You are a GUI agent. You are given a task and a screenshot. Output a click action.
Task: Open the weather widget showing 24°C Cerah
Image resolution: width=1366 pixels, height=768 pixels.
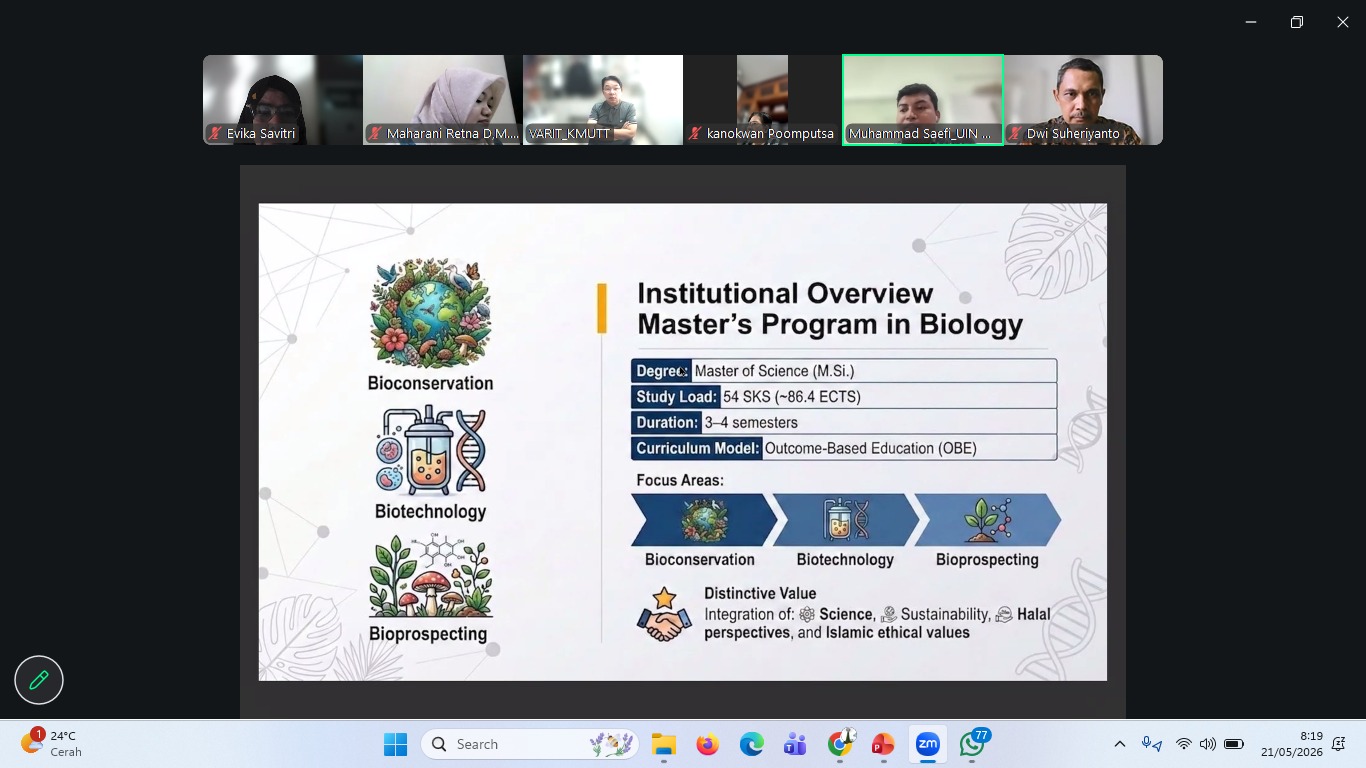[52, 744]
